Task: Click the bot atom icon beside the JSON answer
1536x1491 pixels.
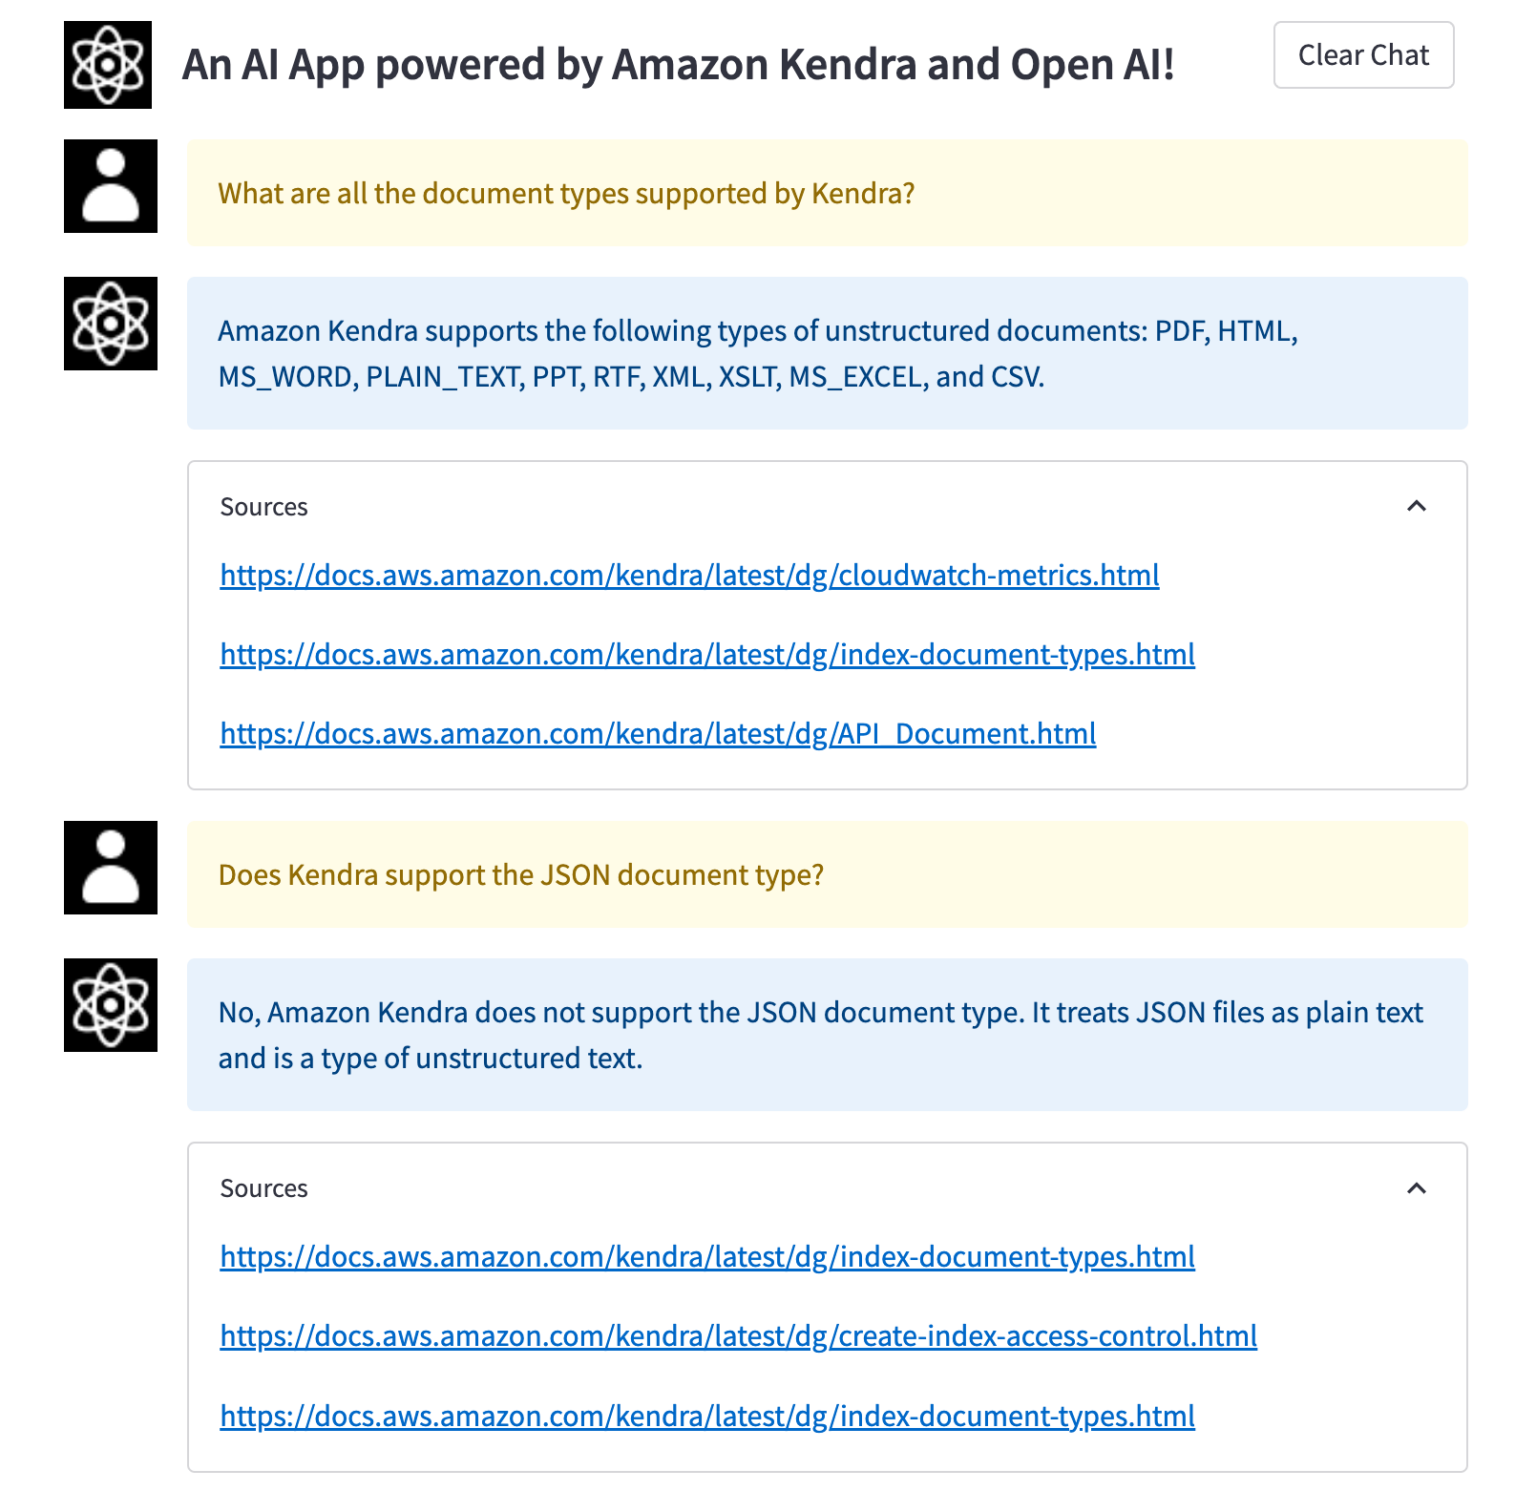Action: pyautogui.click(x=110, y=1007)
